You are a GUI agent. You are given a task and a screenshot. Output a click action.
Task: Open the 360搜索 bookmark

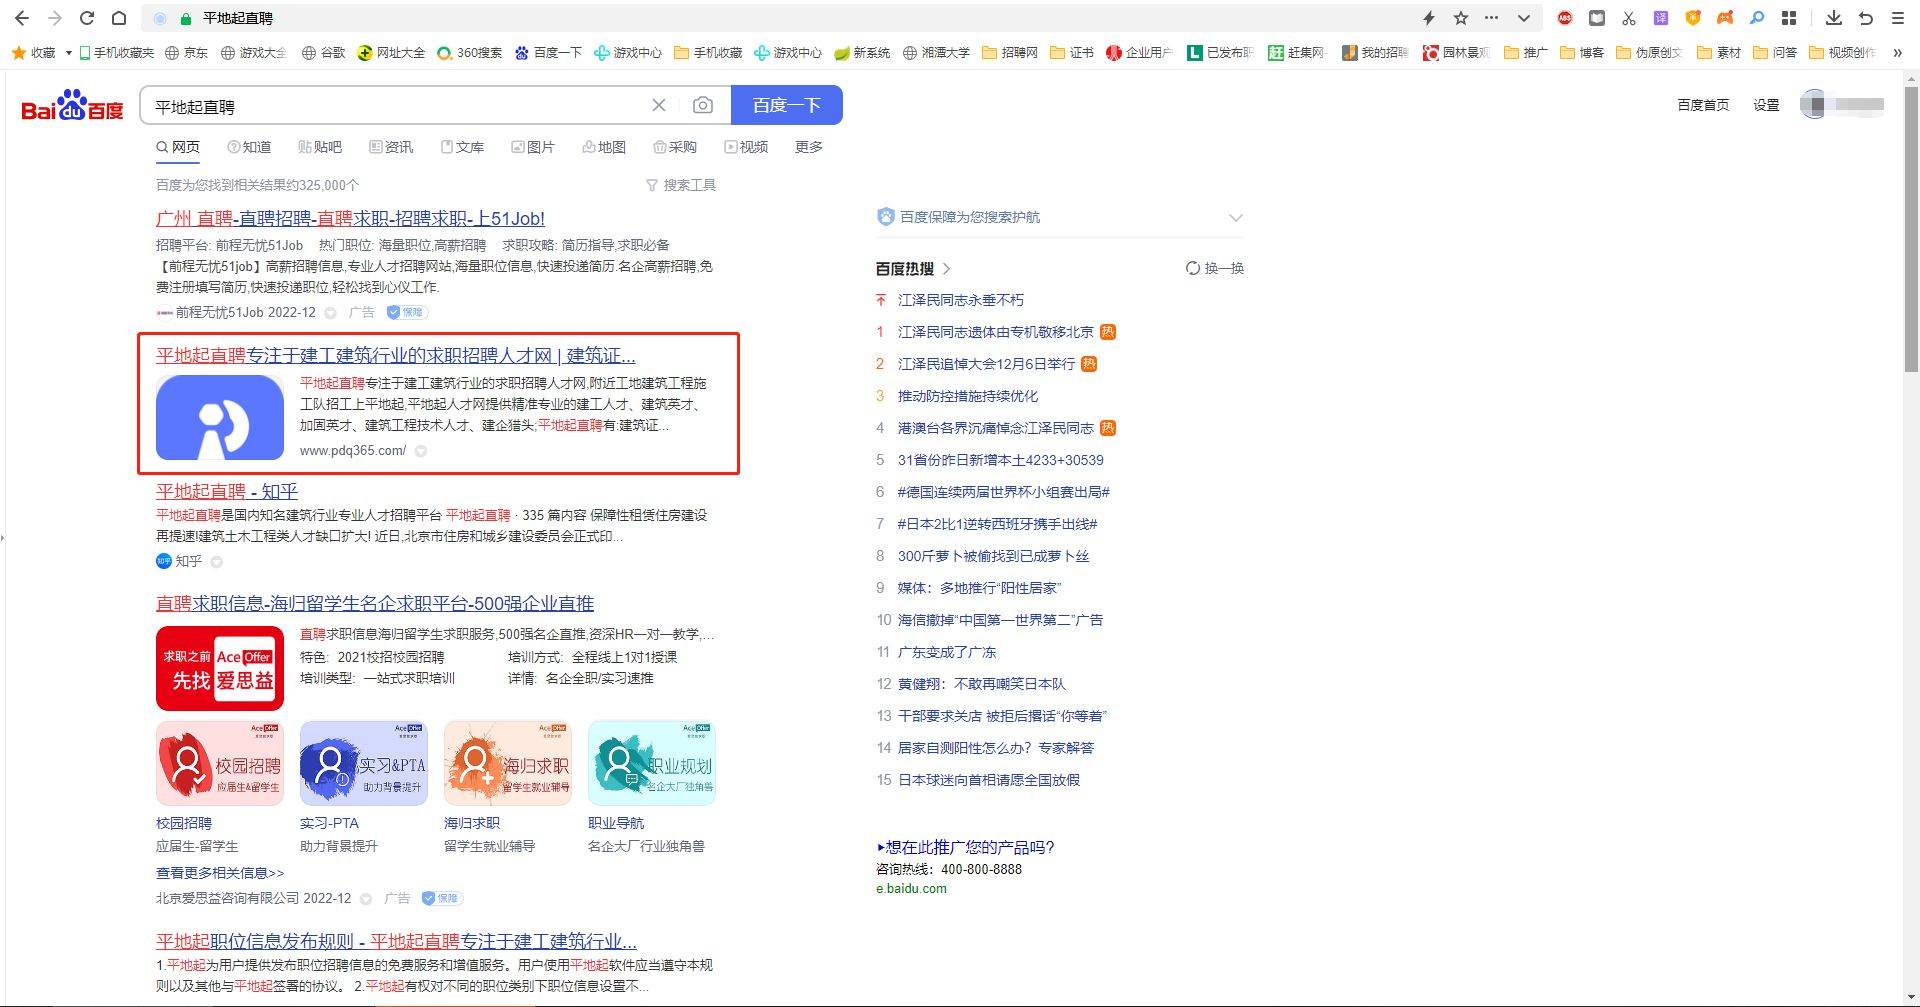470,52
